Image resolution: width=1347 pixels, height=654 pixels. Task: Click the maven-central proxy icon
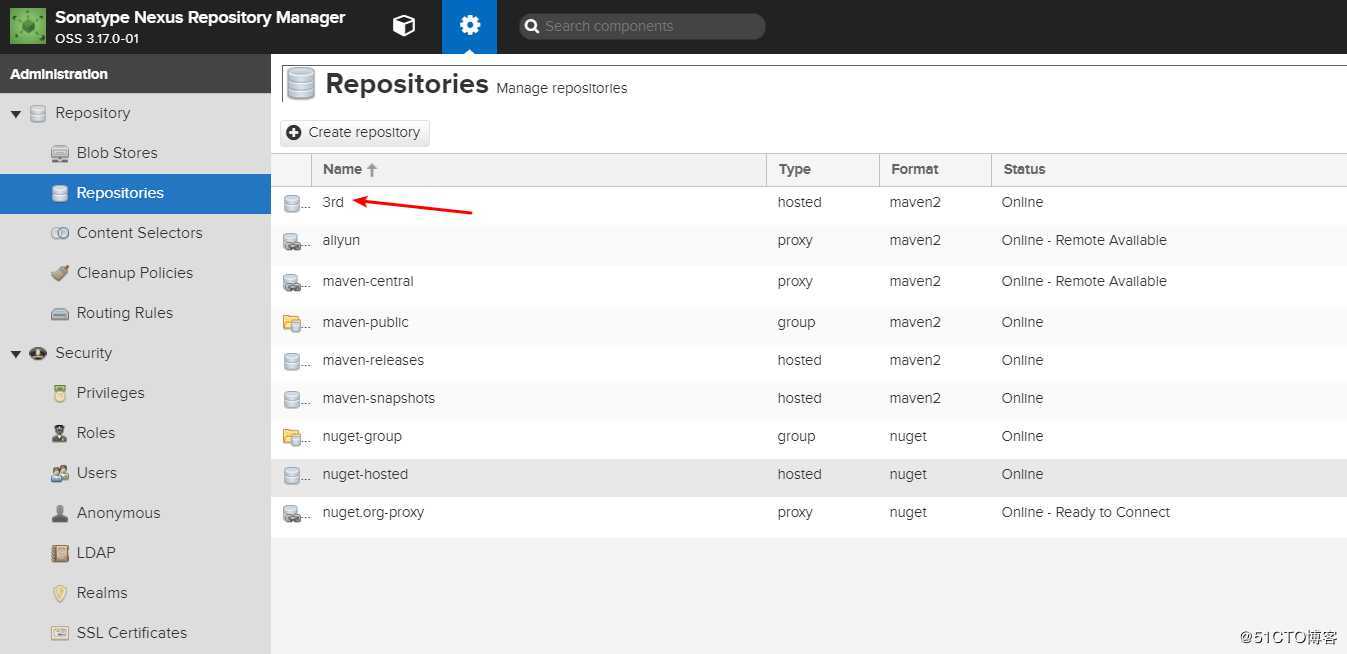pyautogui.click(x=292, y=282)
